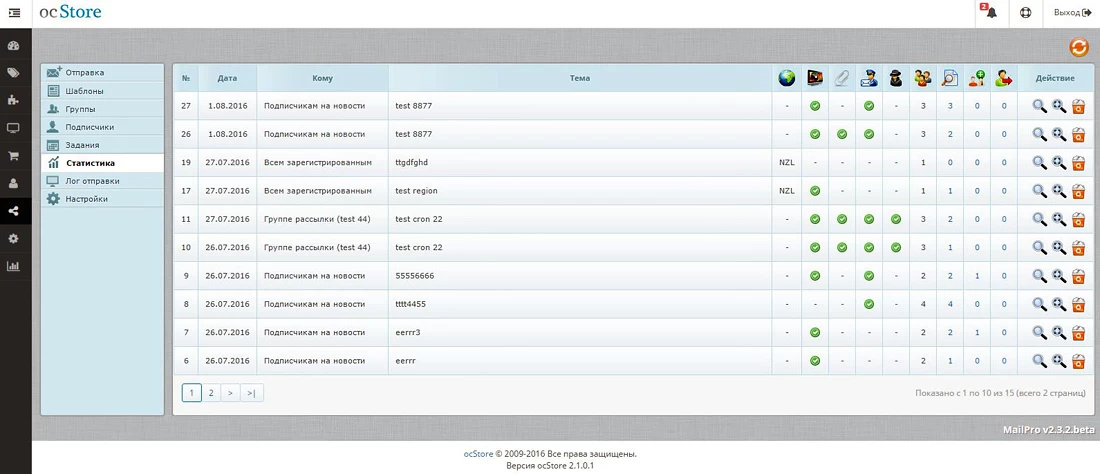Open the sales cart sidebar icon
The image size is (1100, 474).
pyautogui.click(x=13, y=156)
